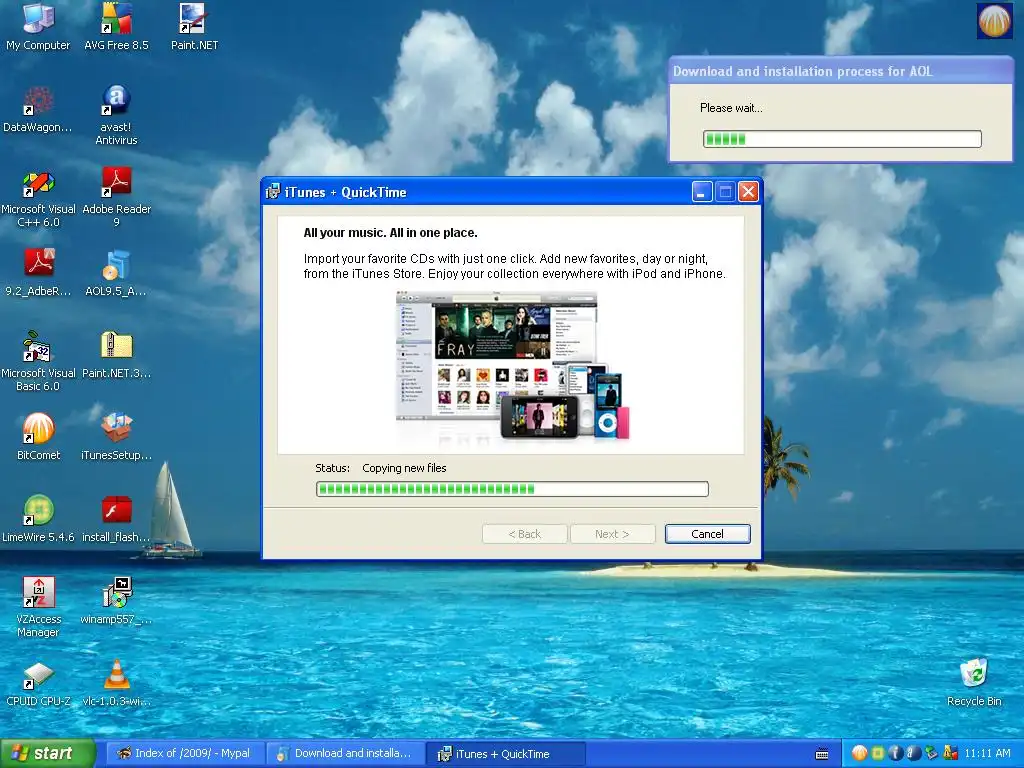Minimize the iTunes + QuickTime window
Viewport: 1024px width, 768px height.
pyautogui.click(x=702, y=192)
